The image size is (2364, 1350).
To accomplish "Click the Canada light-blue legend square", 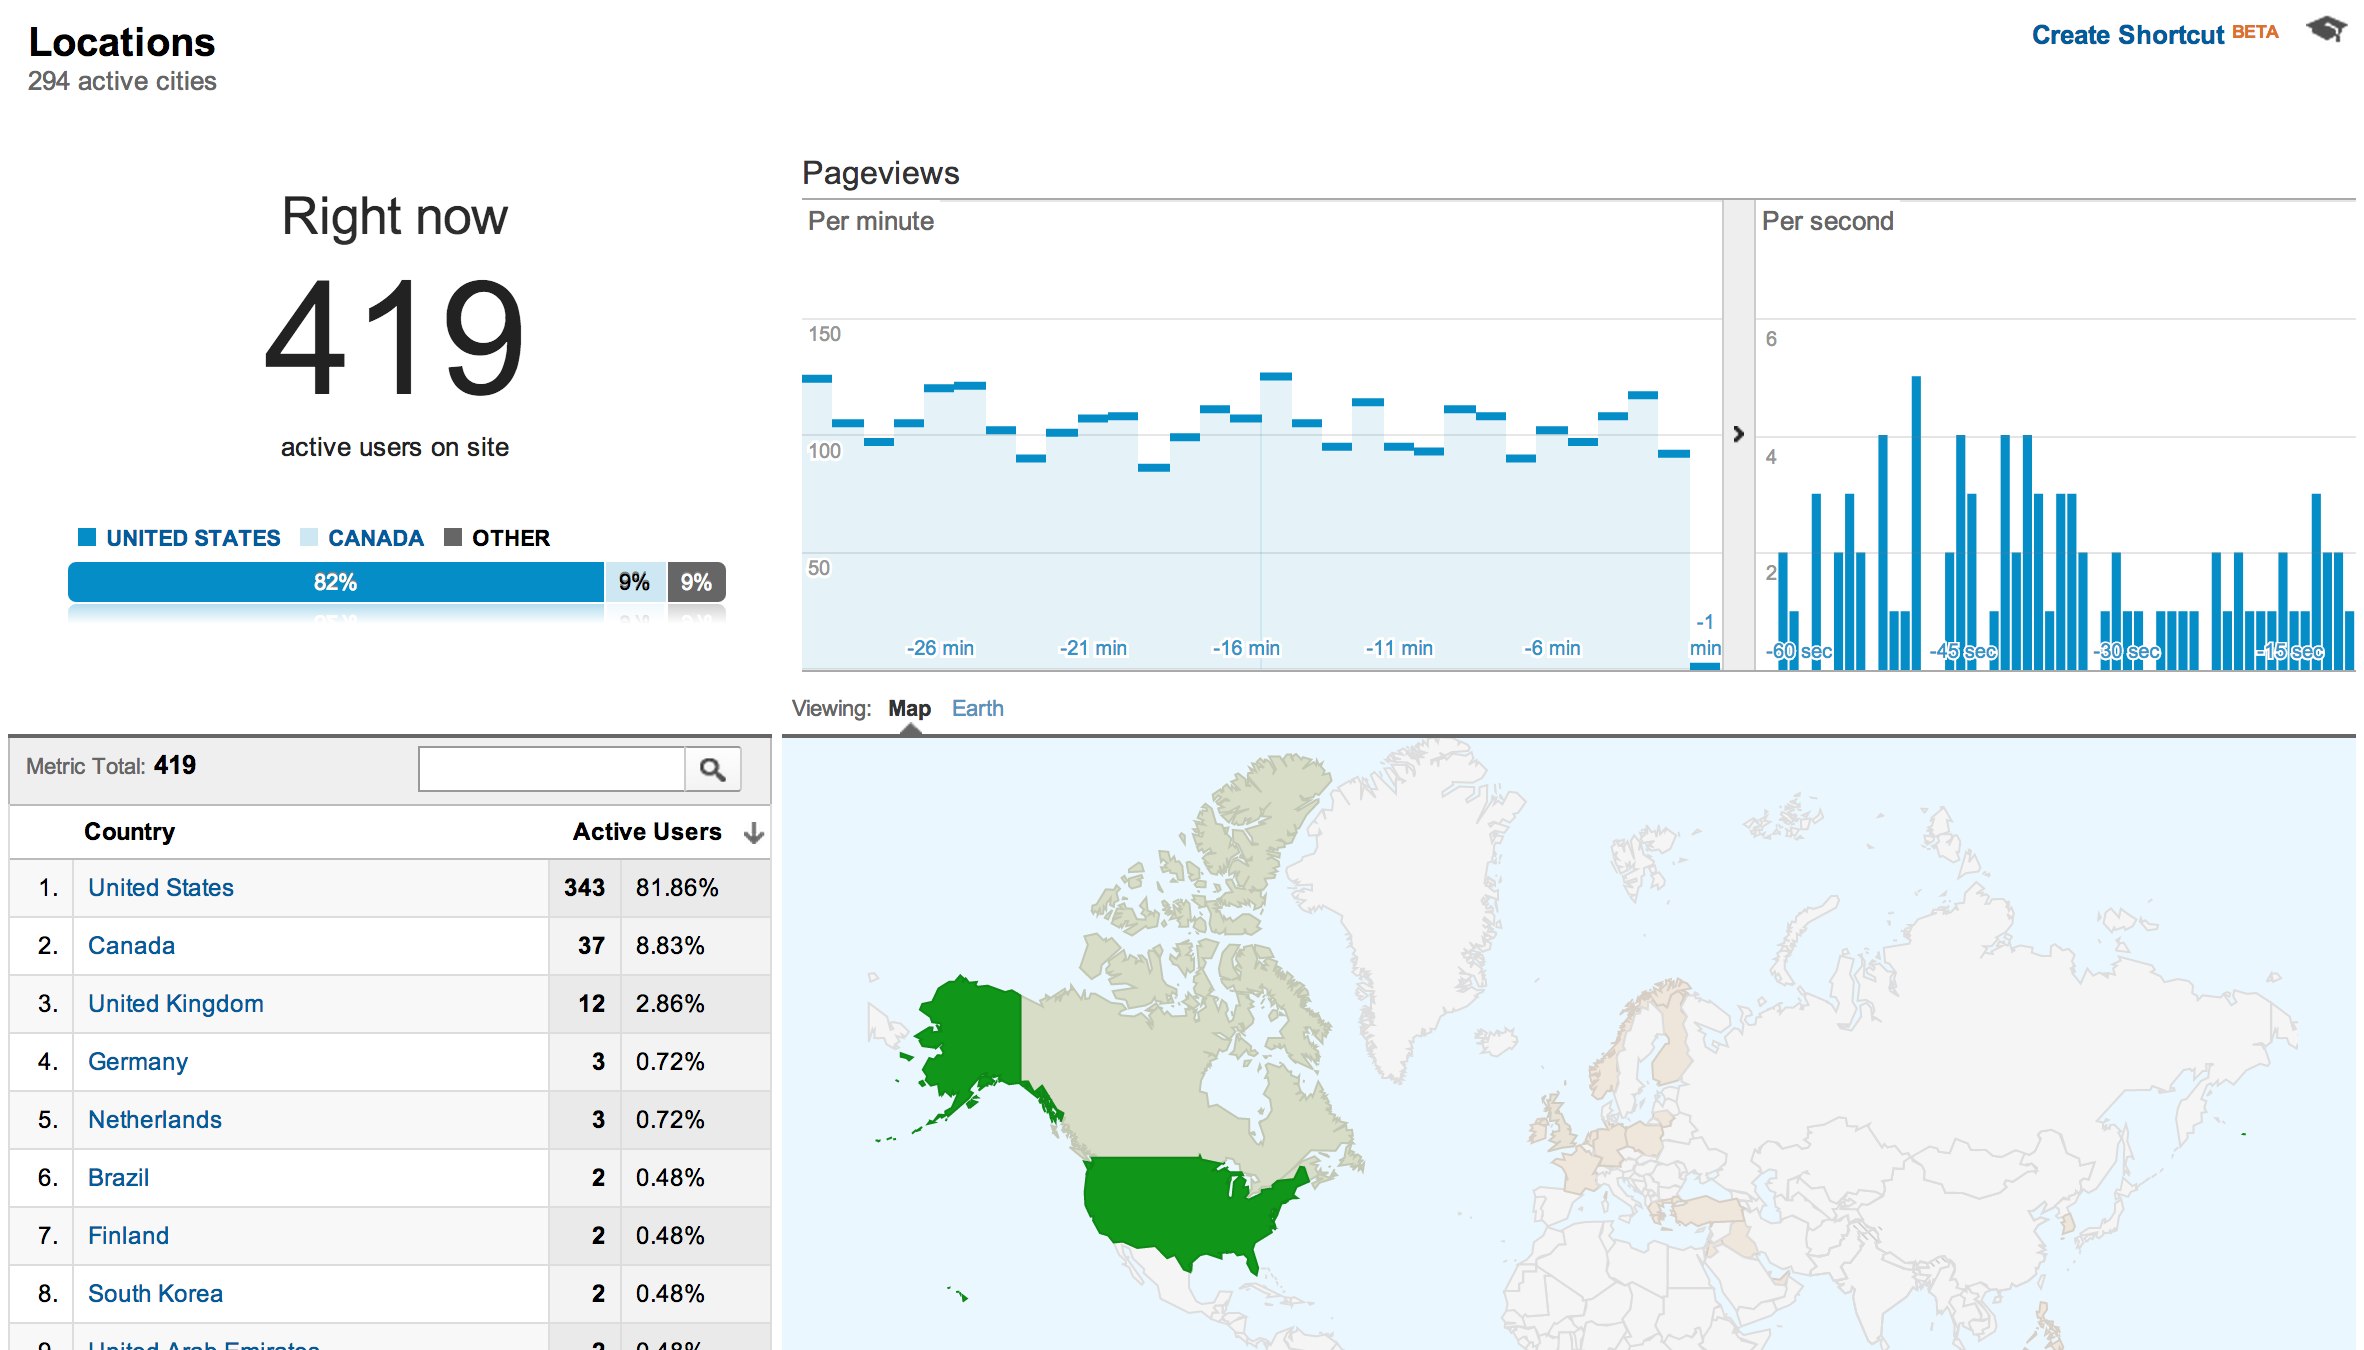I will pos(309,538).
